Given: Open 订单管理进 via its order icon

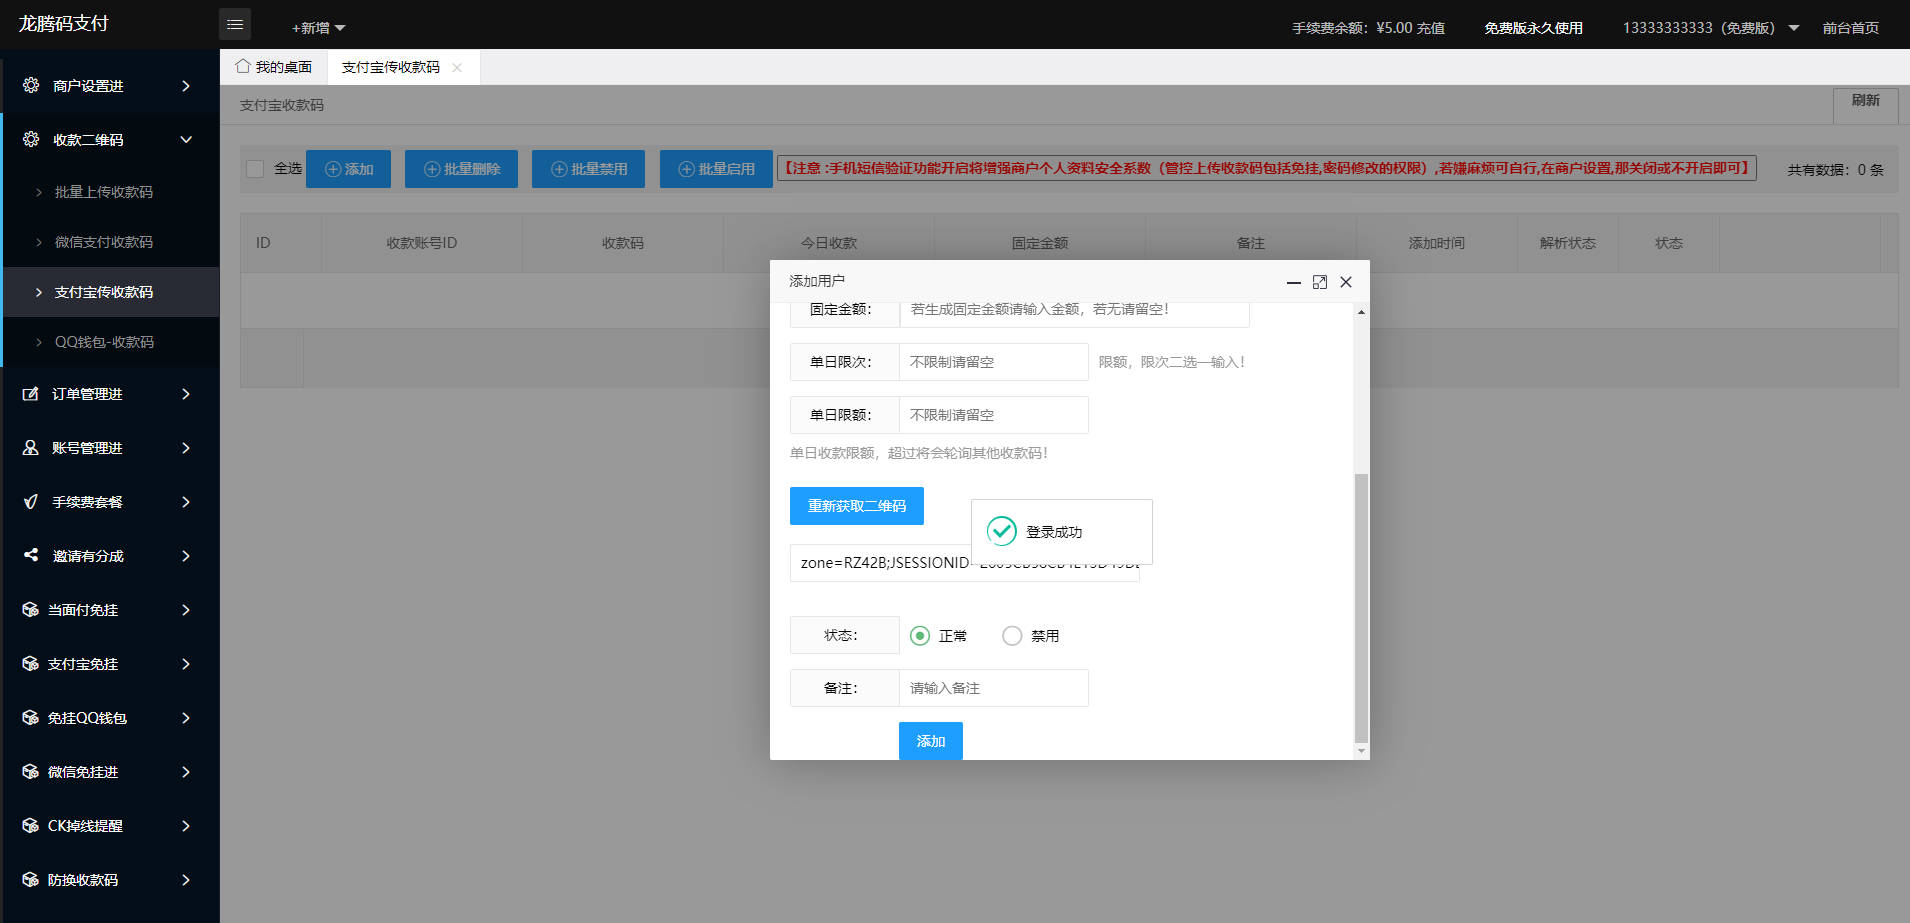Looking at the screenshot, I should click(x=29, y=394).
